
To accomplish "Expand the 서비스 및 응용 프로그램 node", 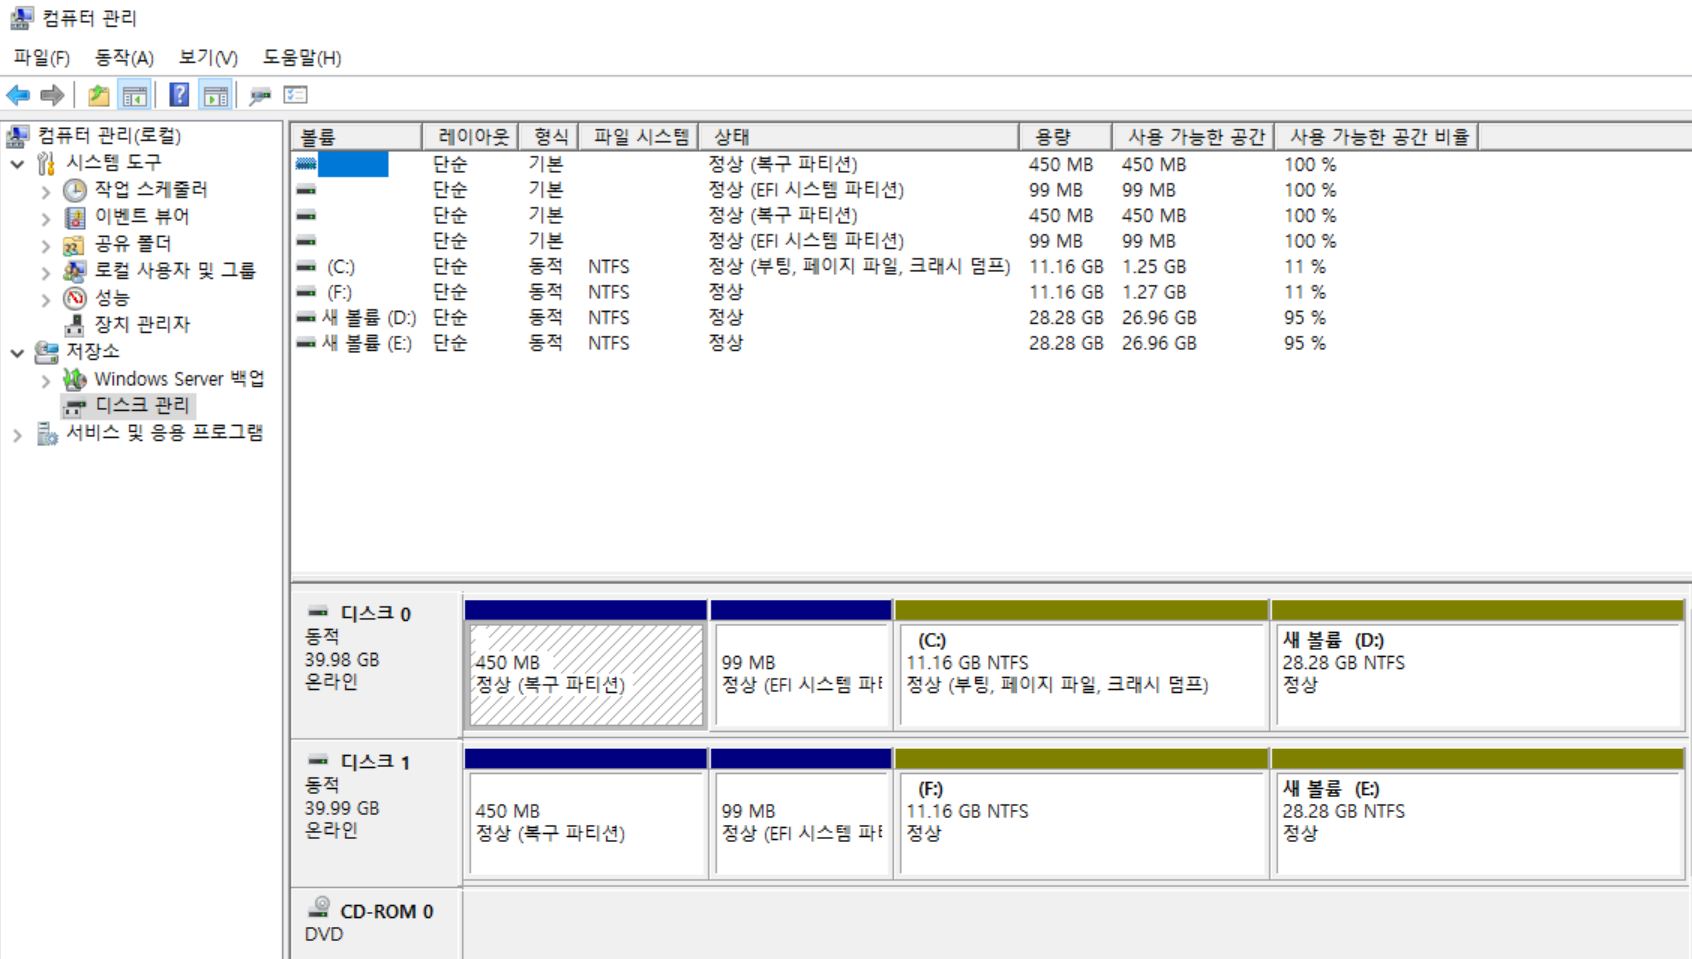I will pyautogui.click(x=17, y=434).
